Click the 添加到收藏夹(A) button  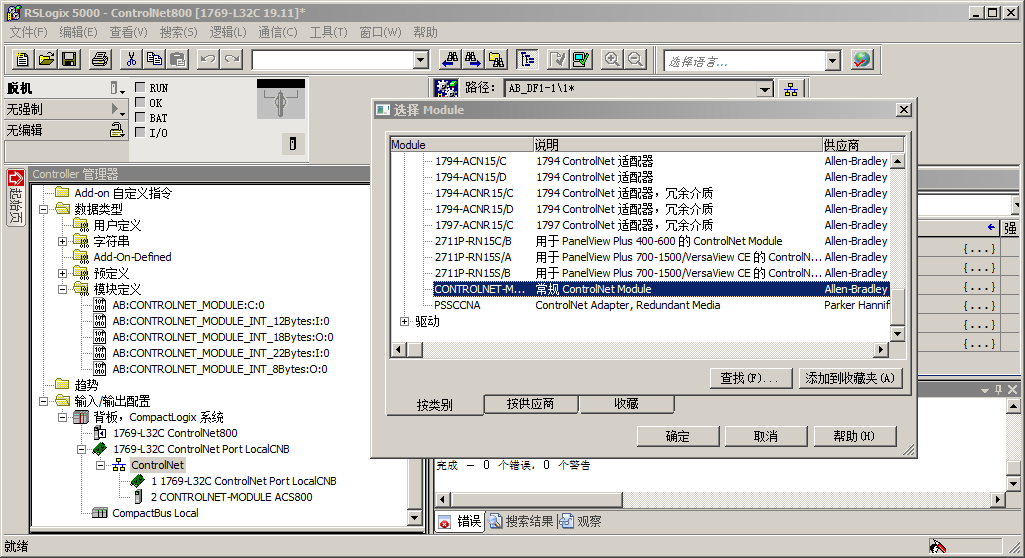[851, 378]
